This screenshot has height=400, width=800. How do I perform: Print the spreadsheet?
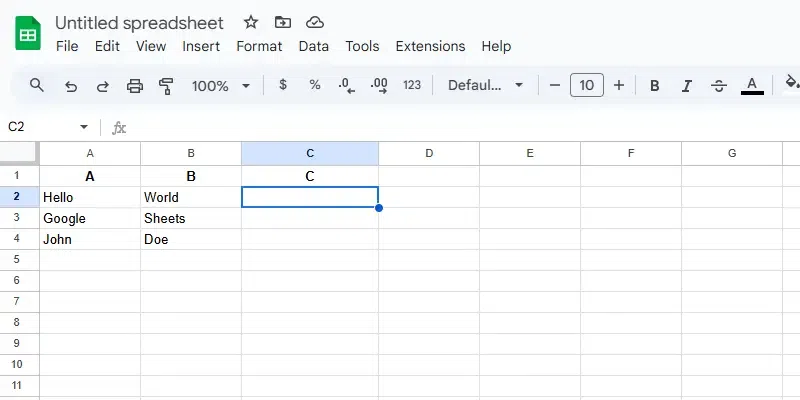135,86
